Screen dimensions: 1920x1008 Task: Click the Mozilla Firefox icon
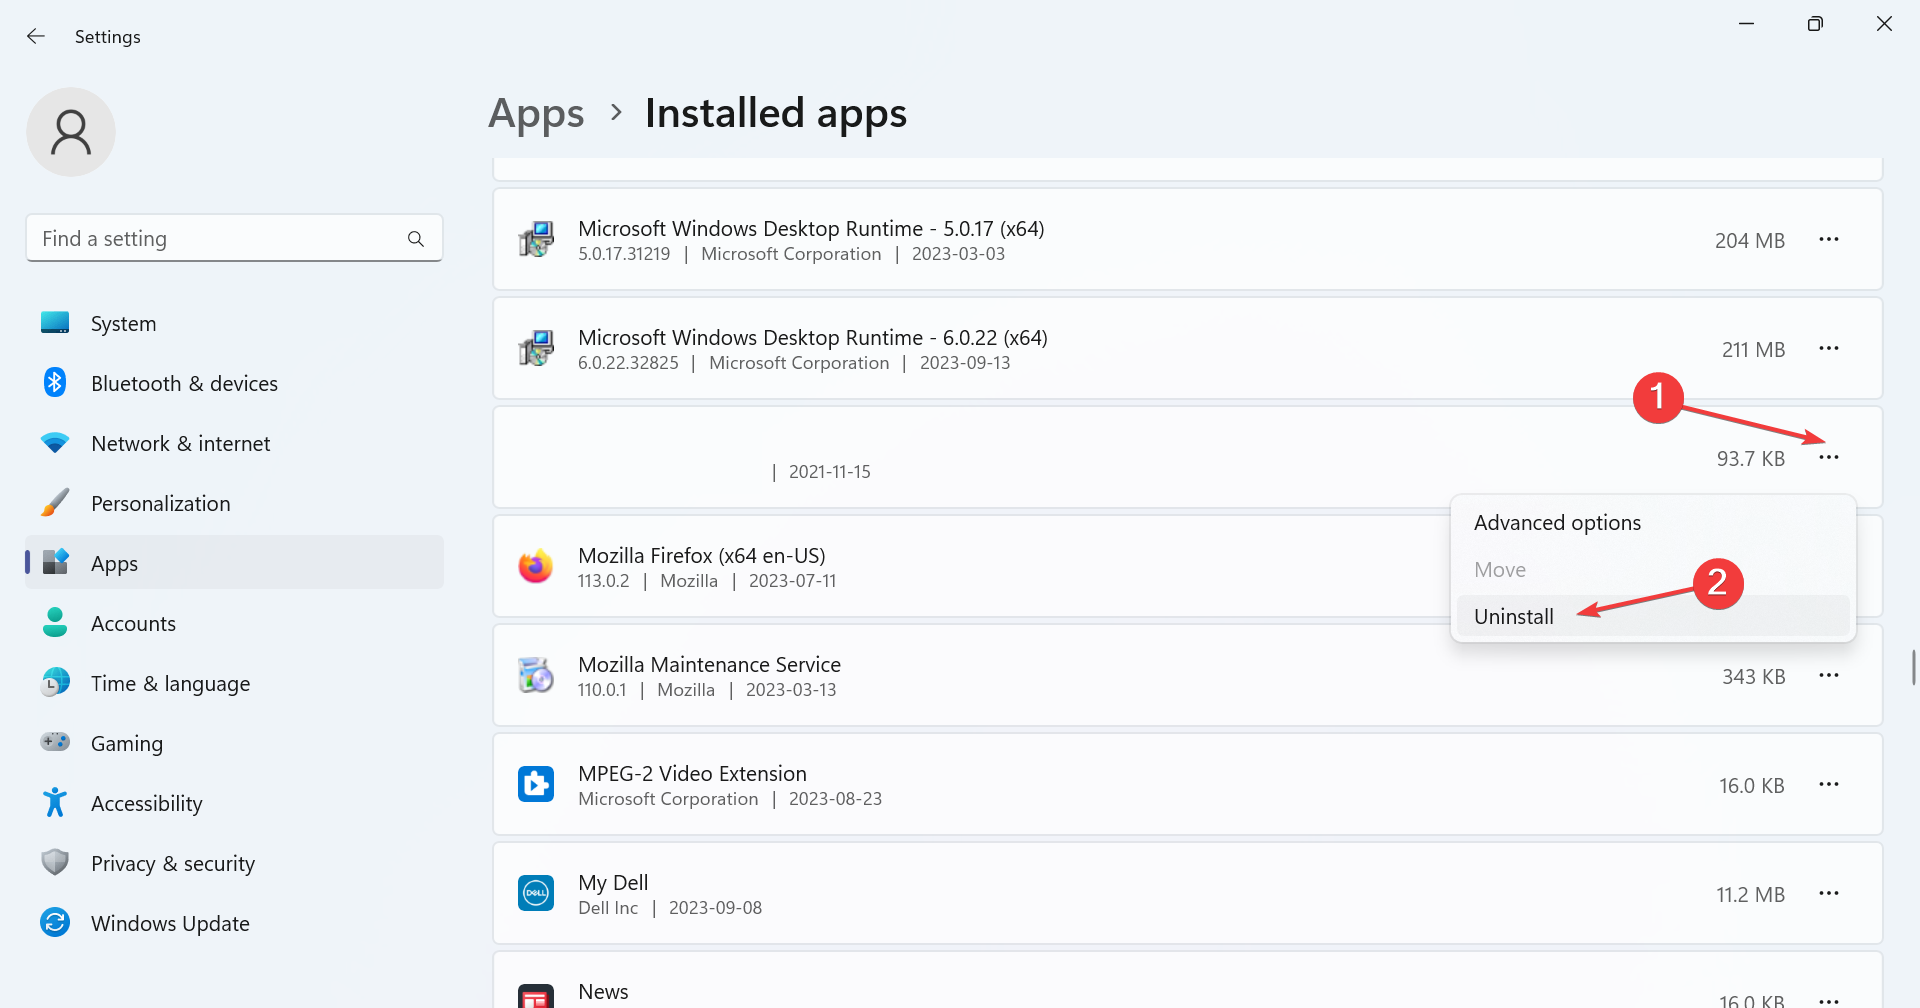[536, 567]
